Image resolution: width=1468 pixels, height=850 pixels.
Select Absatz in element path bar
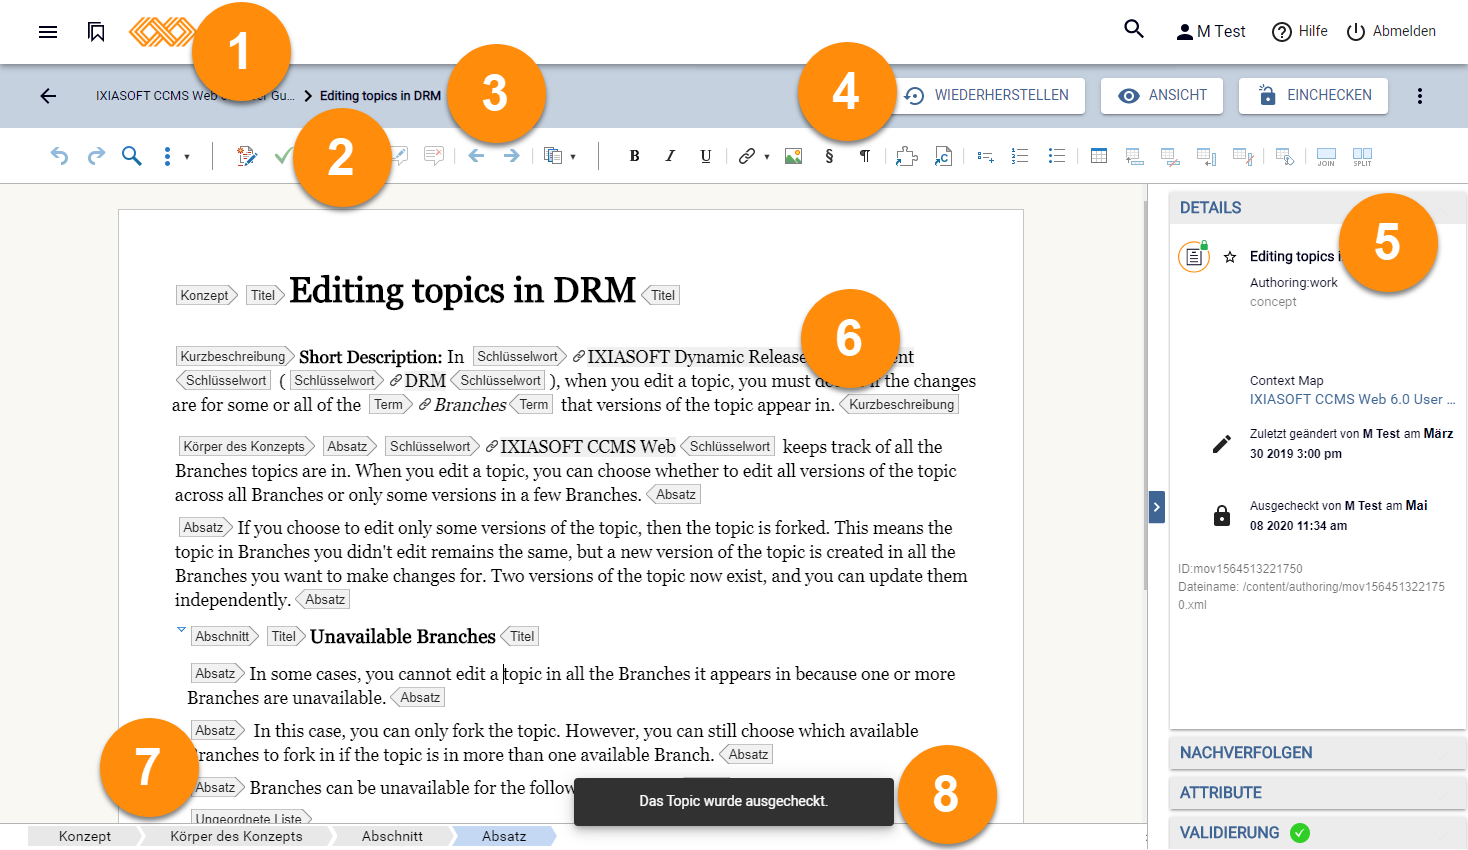click(x=504, y=836)
